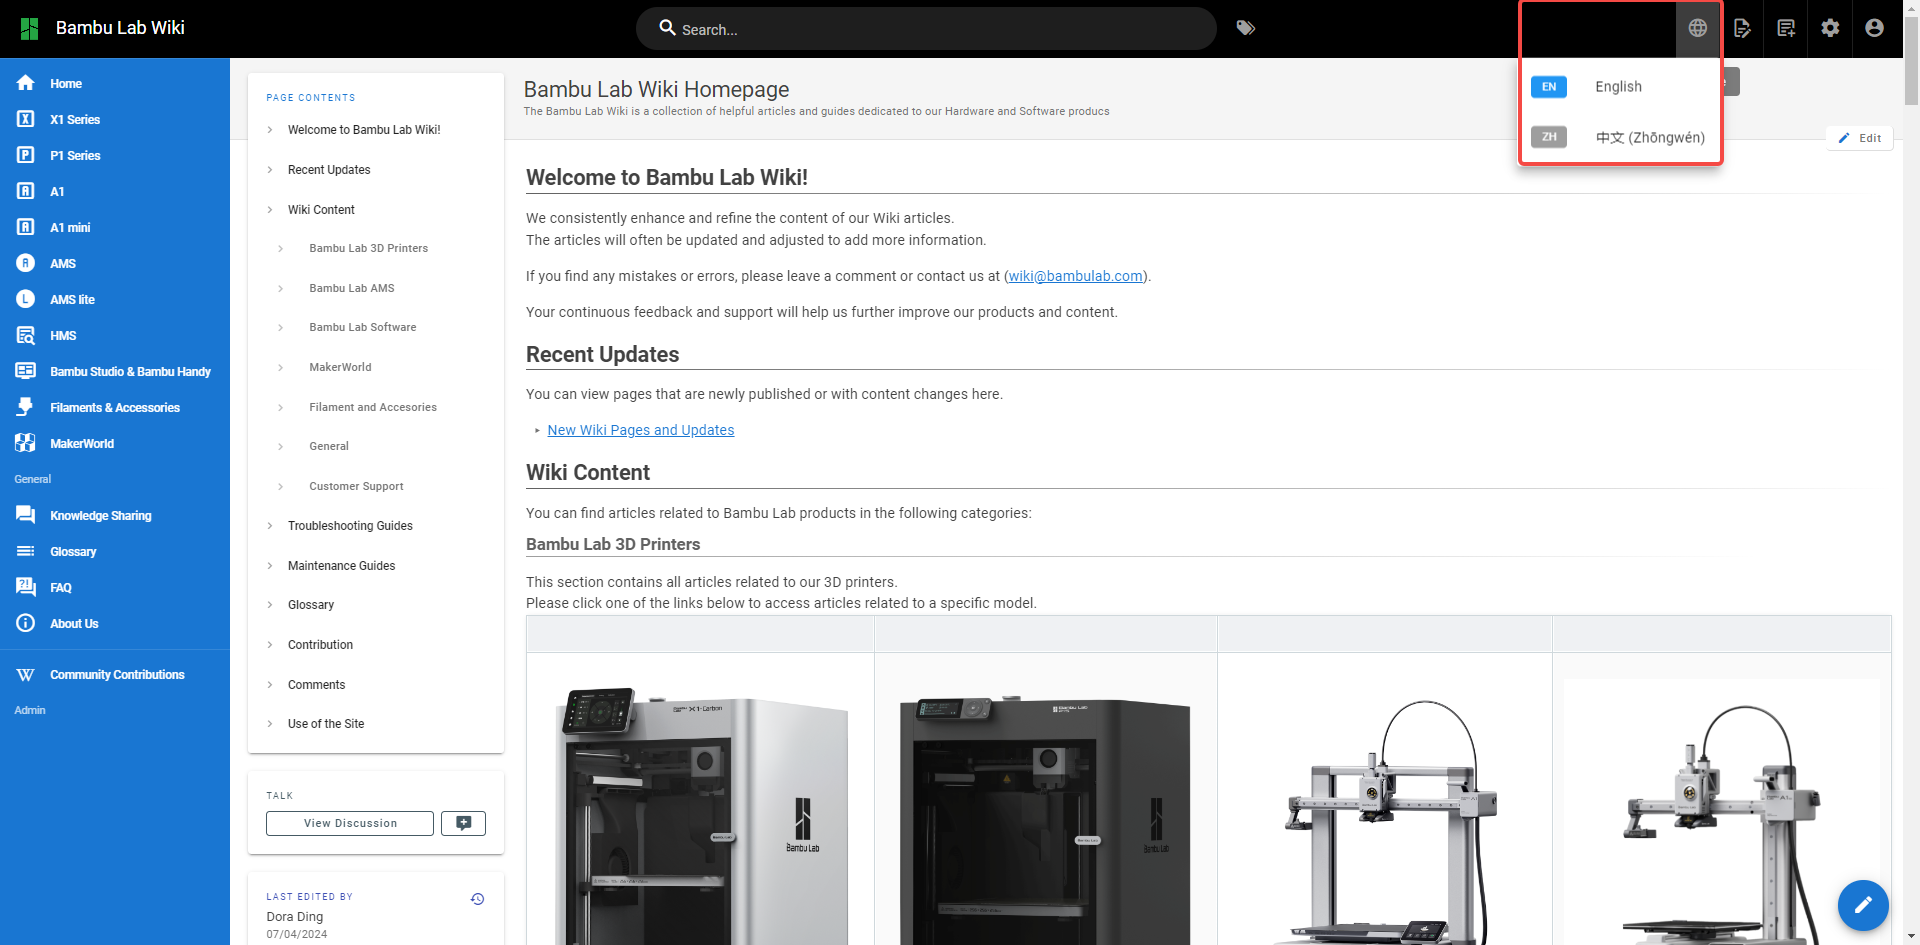Image resolution: width=1920 pixels, height=945 pixels.
Task: Jump to Welcome to Bambu Lab Wiki! section
Action: [x=364, y=130]
